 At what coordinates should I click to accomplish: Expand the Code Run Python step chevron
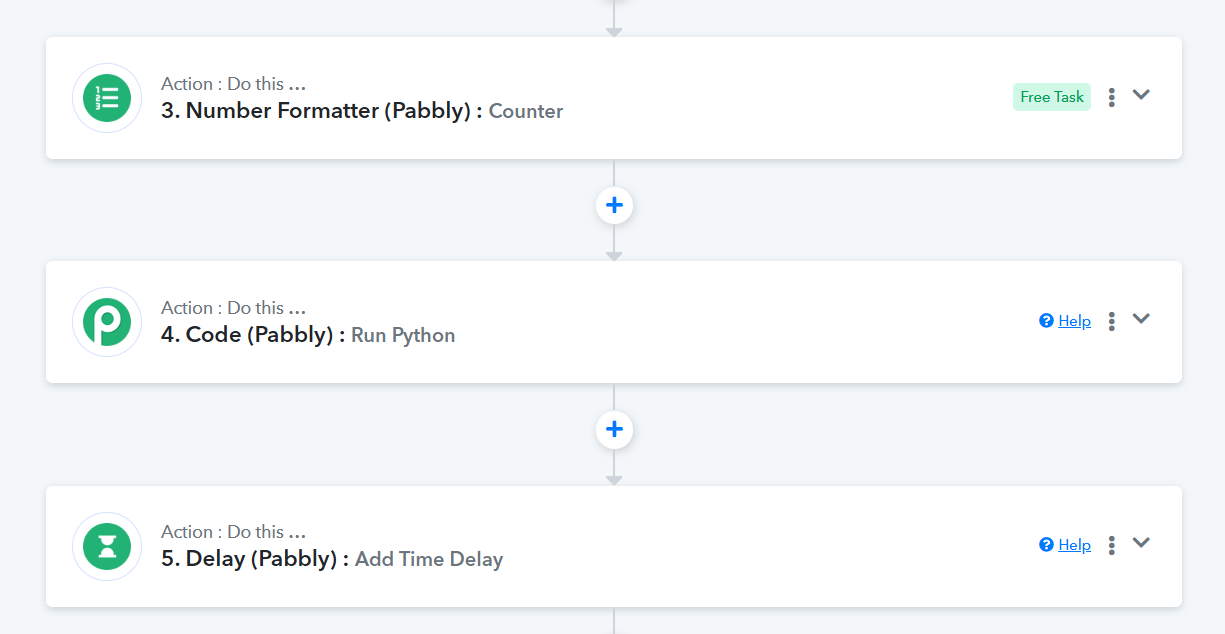1141,319
